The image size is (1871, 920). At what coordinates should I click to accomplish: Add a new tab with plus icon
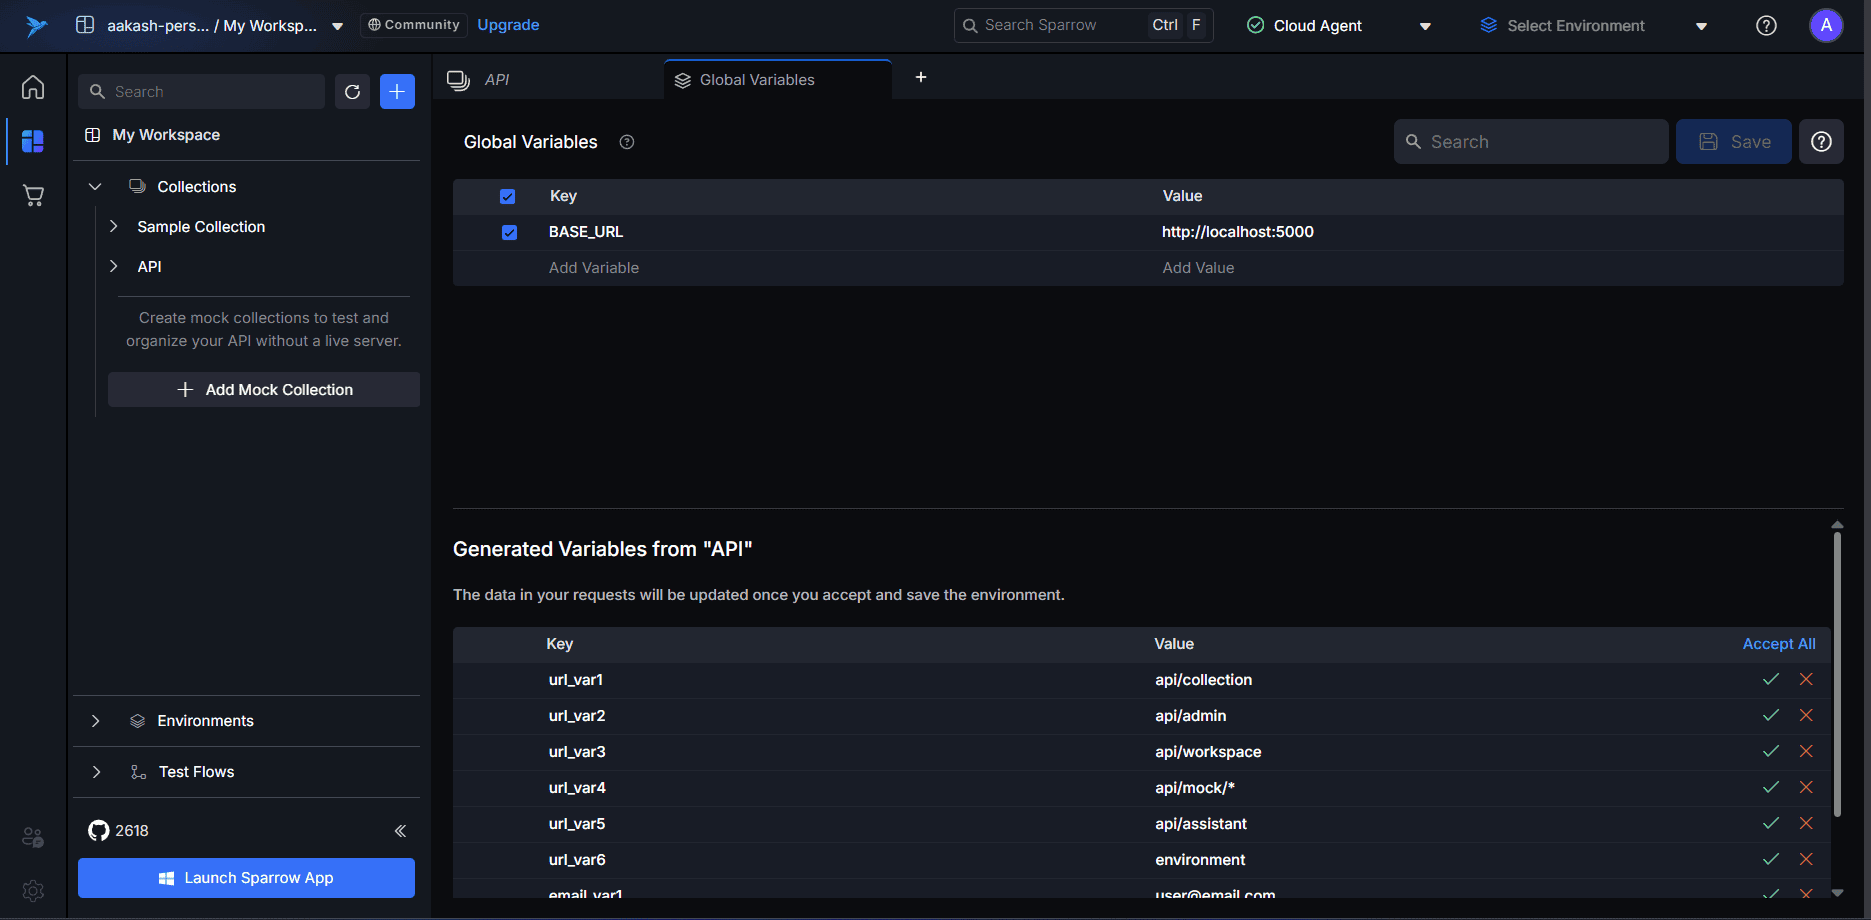(x=921, y=77)
